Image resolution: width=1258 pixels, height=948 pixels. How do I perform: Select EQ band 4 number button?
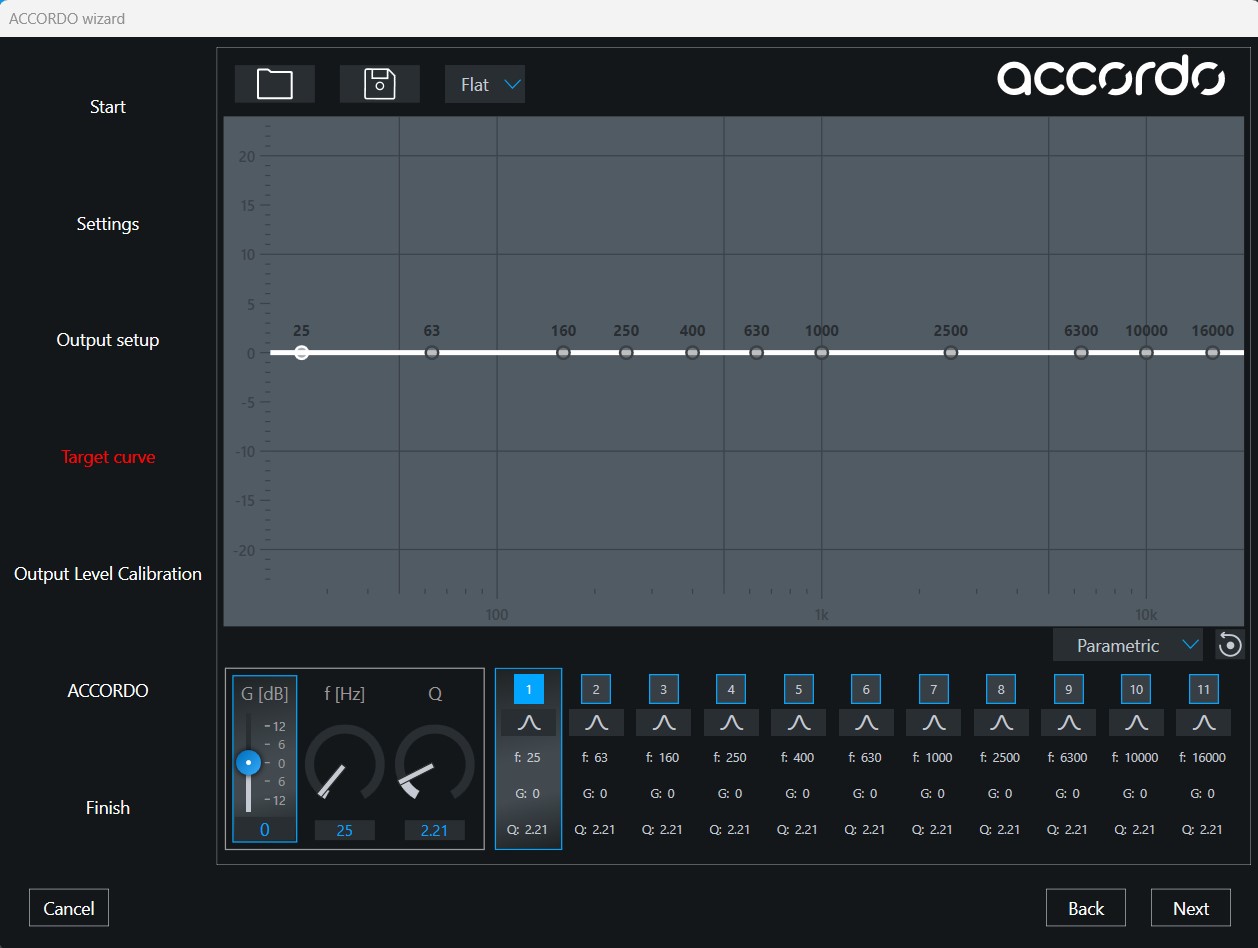click(x=731, y=689)
